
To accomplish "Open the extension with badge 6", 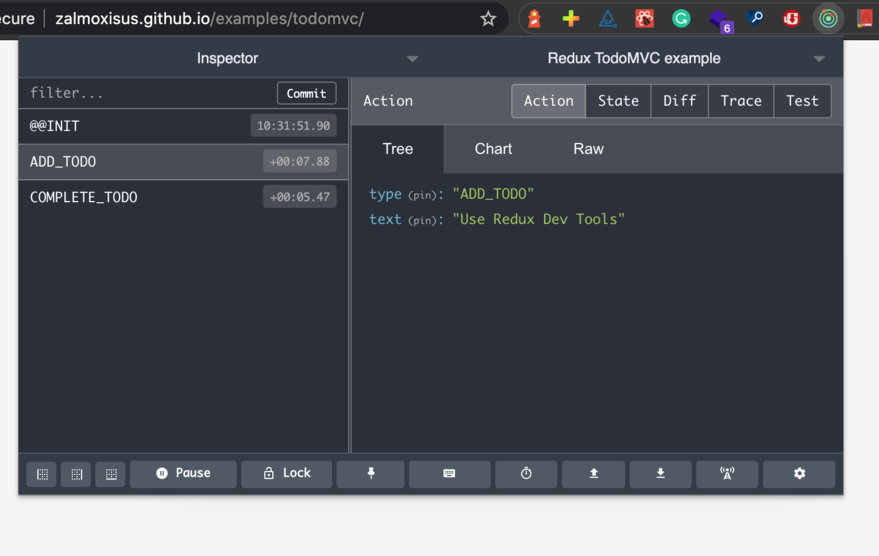I will pyautogui.click(x=719, y=20).
